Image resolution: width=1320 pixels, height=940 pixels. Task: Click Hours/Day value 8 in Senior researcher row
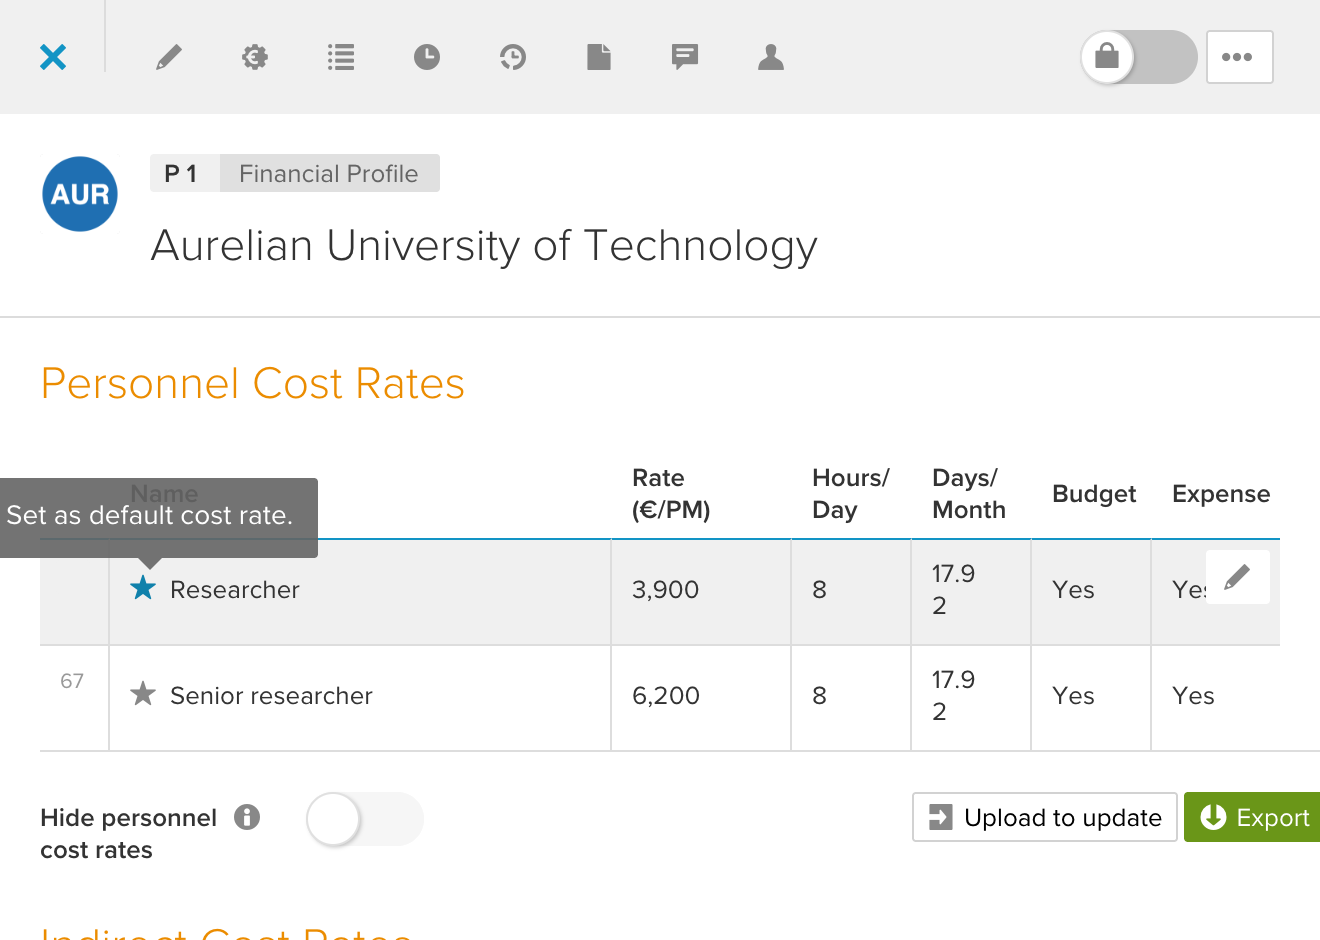819,696
